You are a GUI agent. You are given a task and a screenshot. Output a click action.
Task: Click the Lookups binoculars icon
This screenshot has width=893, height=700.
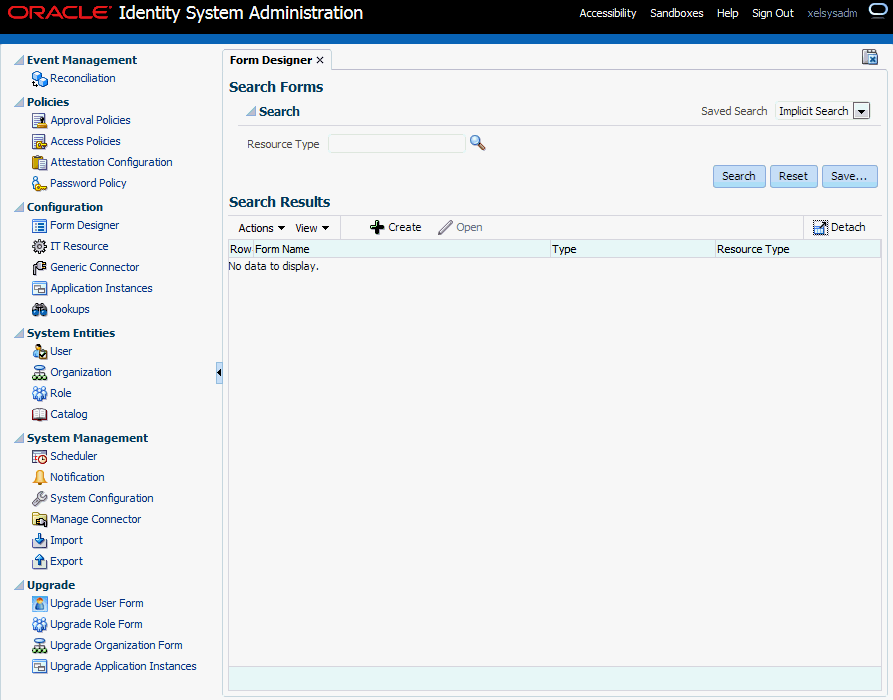click(39, 309)
